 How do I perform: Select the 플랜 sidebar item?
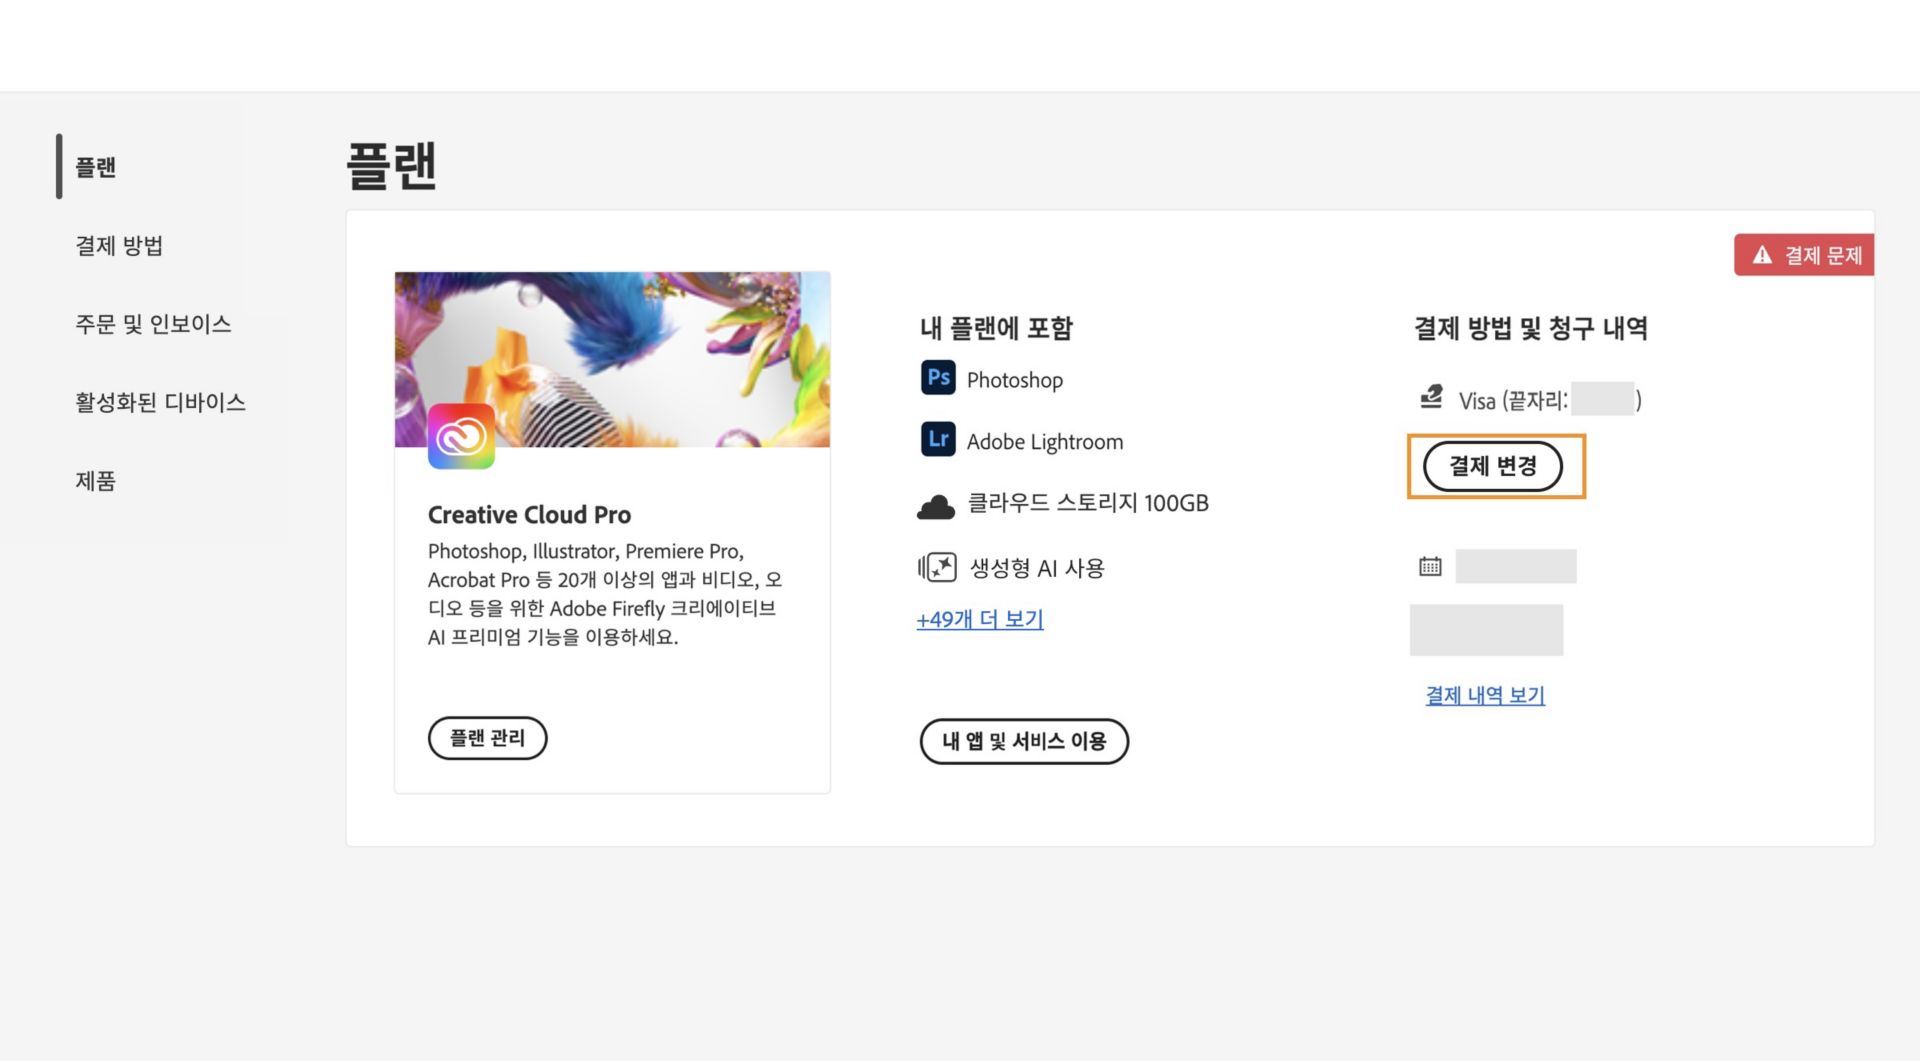coord(92,168)
